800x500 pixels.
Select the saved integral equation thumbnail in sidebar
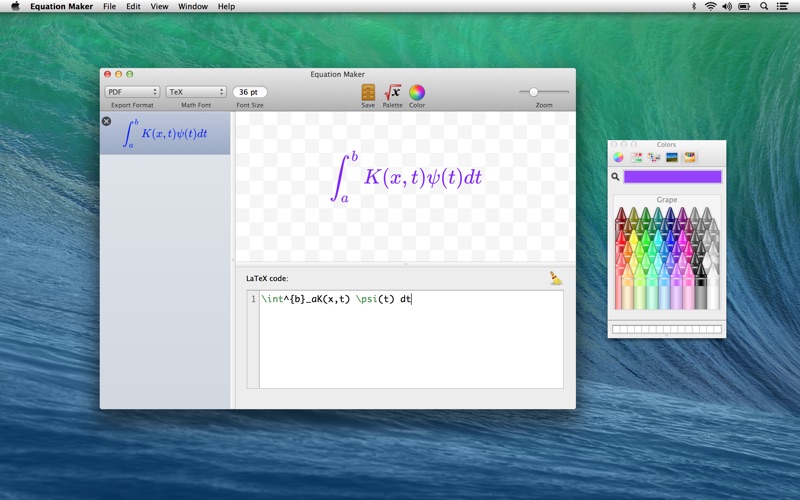(165, 133)
